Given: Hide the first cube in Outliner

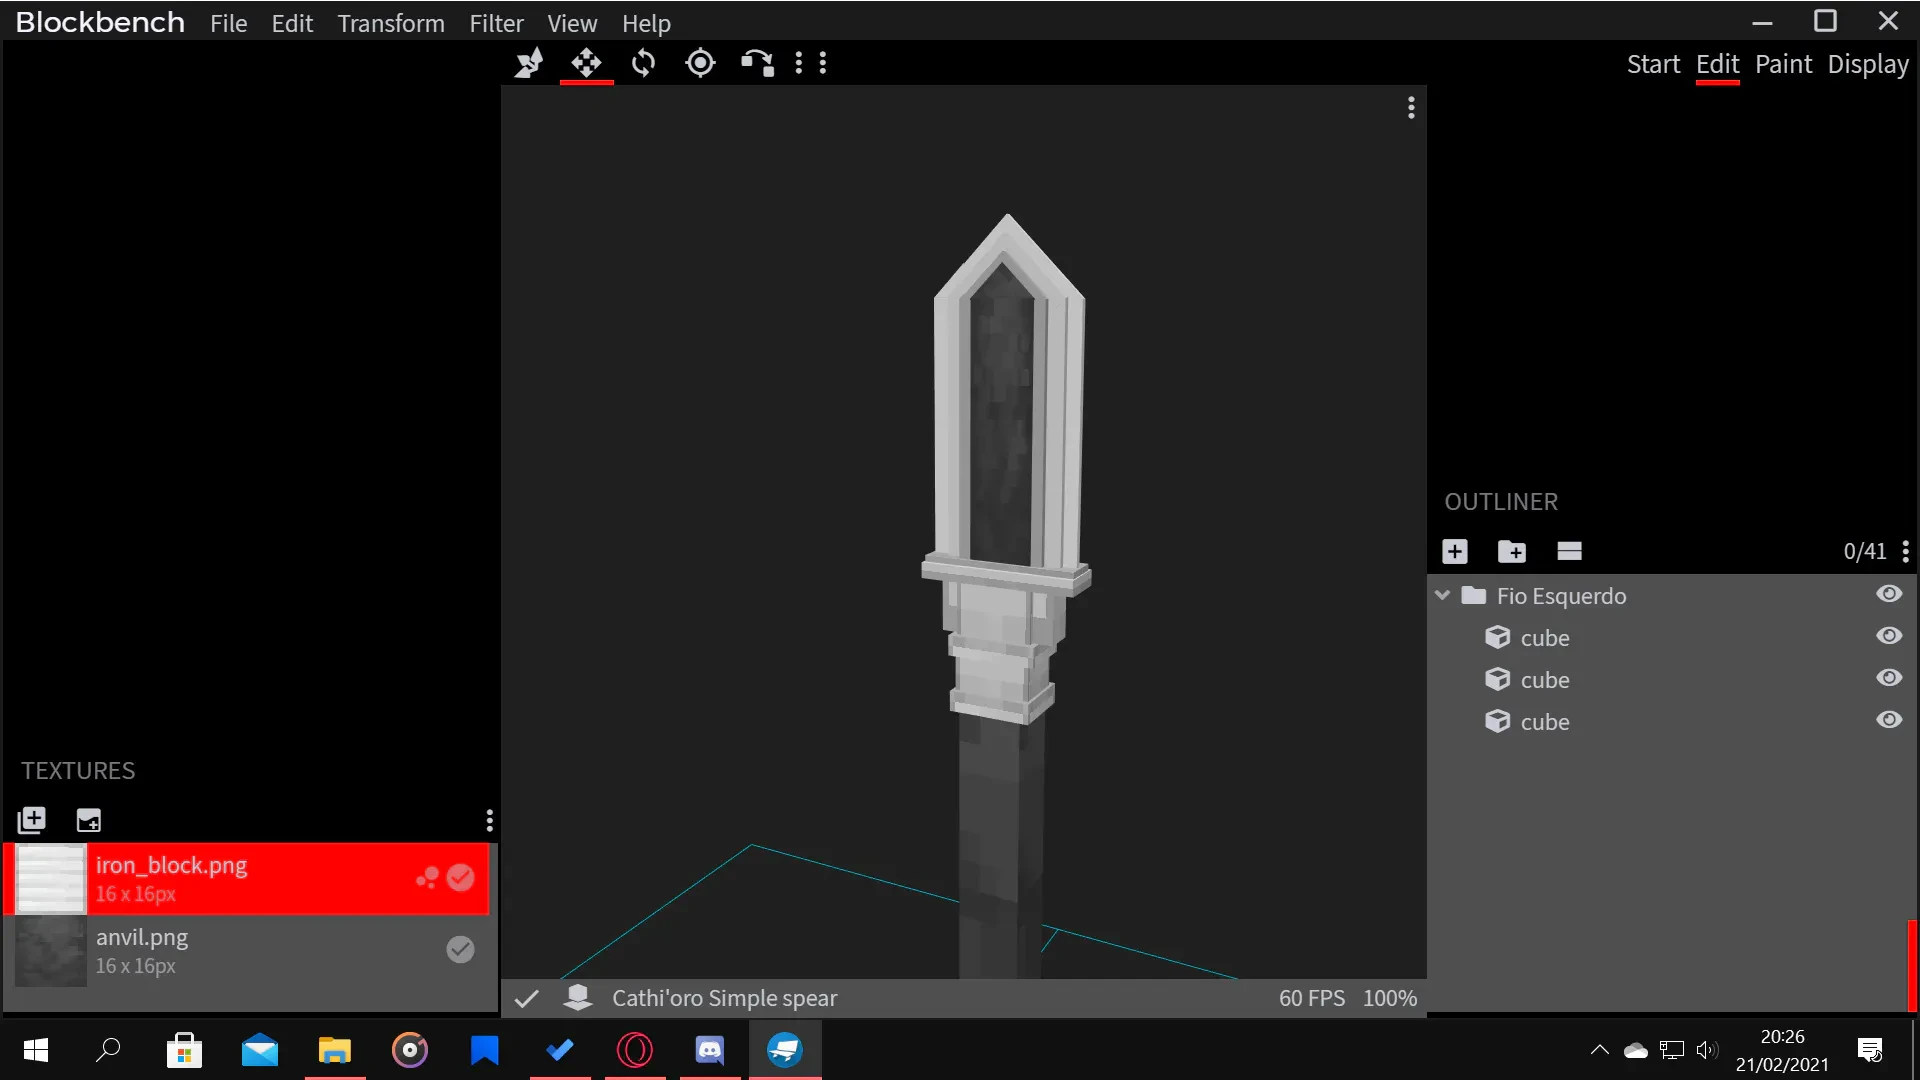Looking at the screenshot, I should click(x=1889, y=636).
